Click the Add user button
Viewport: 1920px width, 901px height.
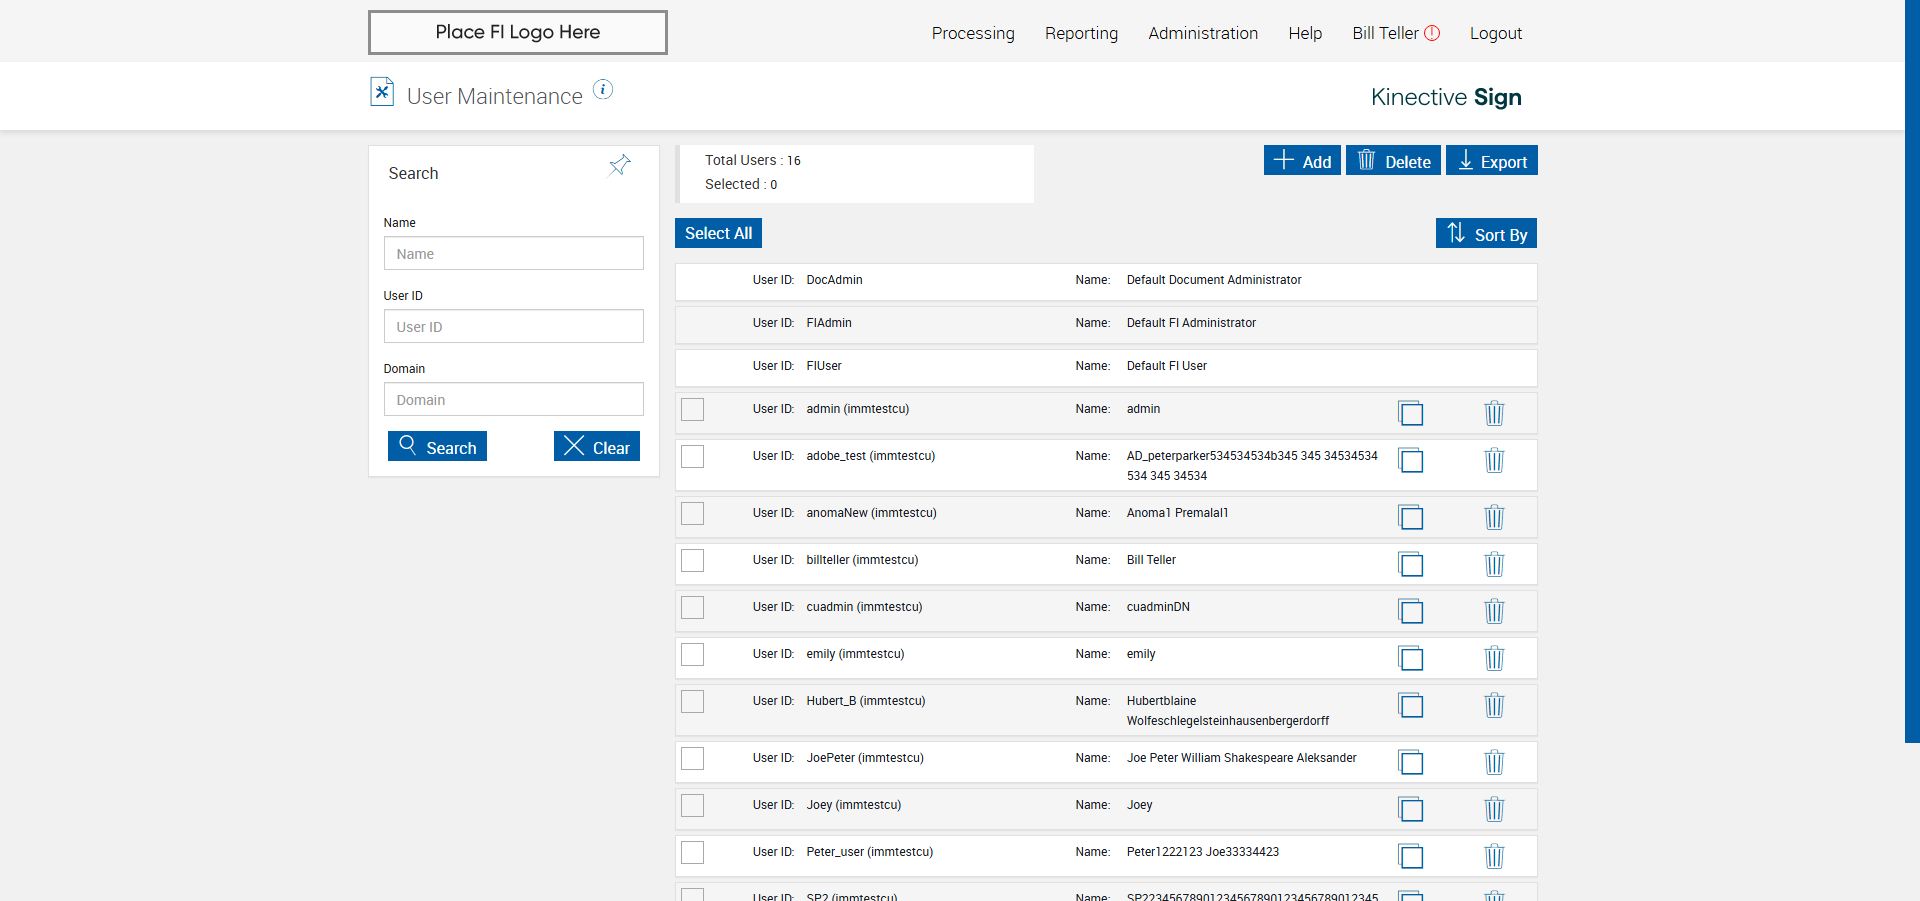(x=1302, y=160)
